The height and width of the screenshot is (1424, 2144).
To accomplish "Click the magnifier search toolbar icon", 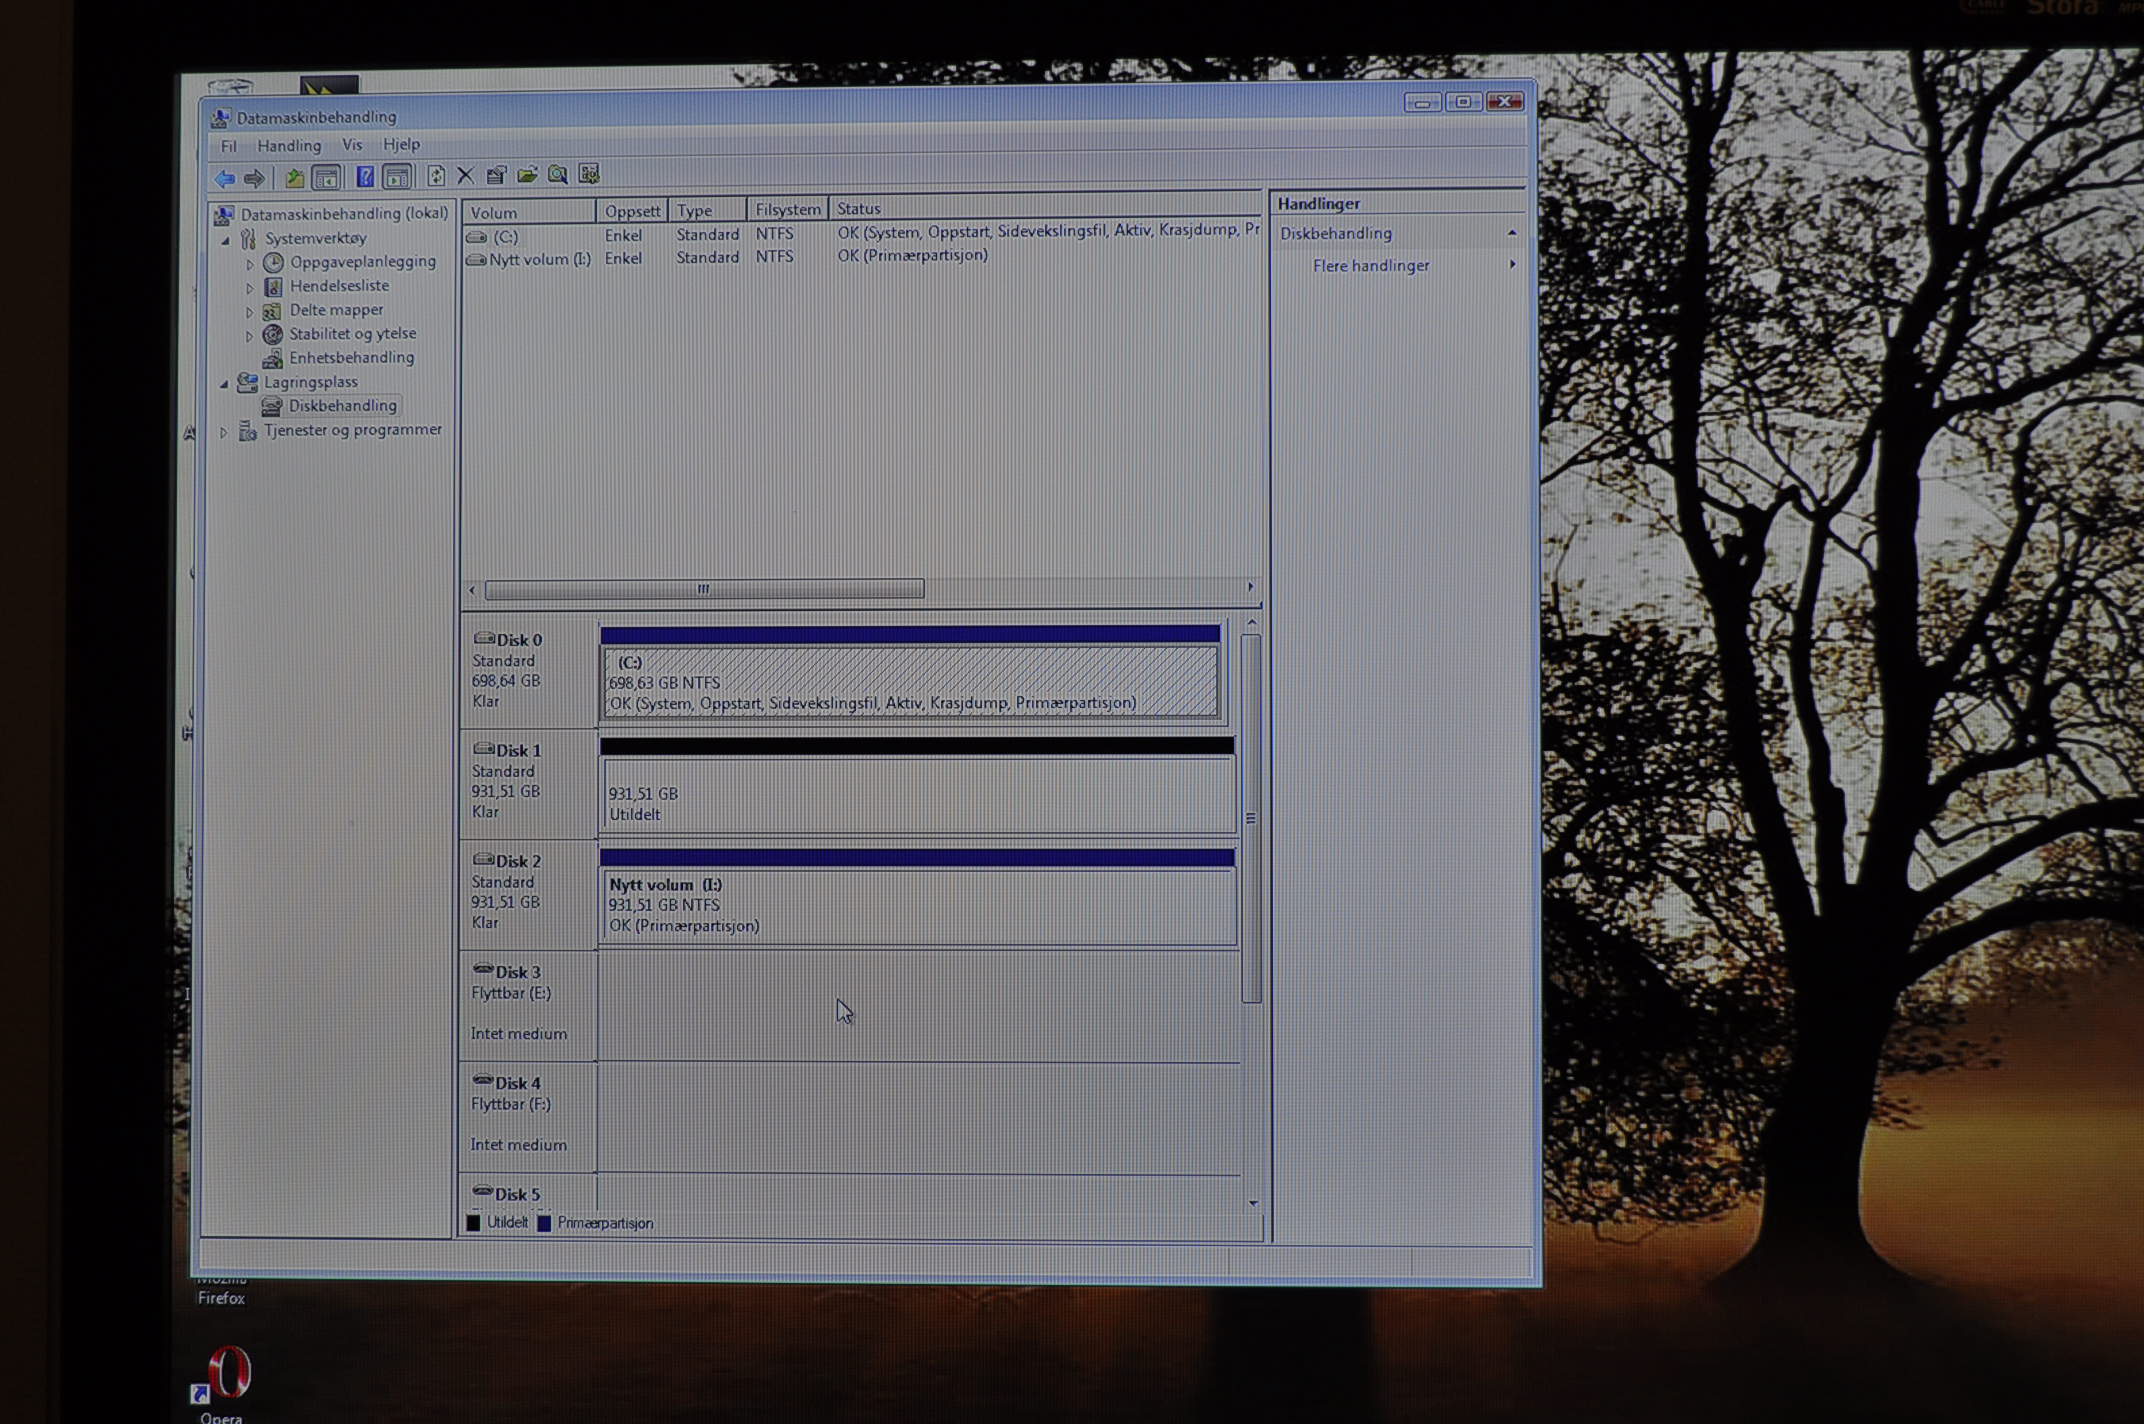I will coord(558,175).
